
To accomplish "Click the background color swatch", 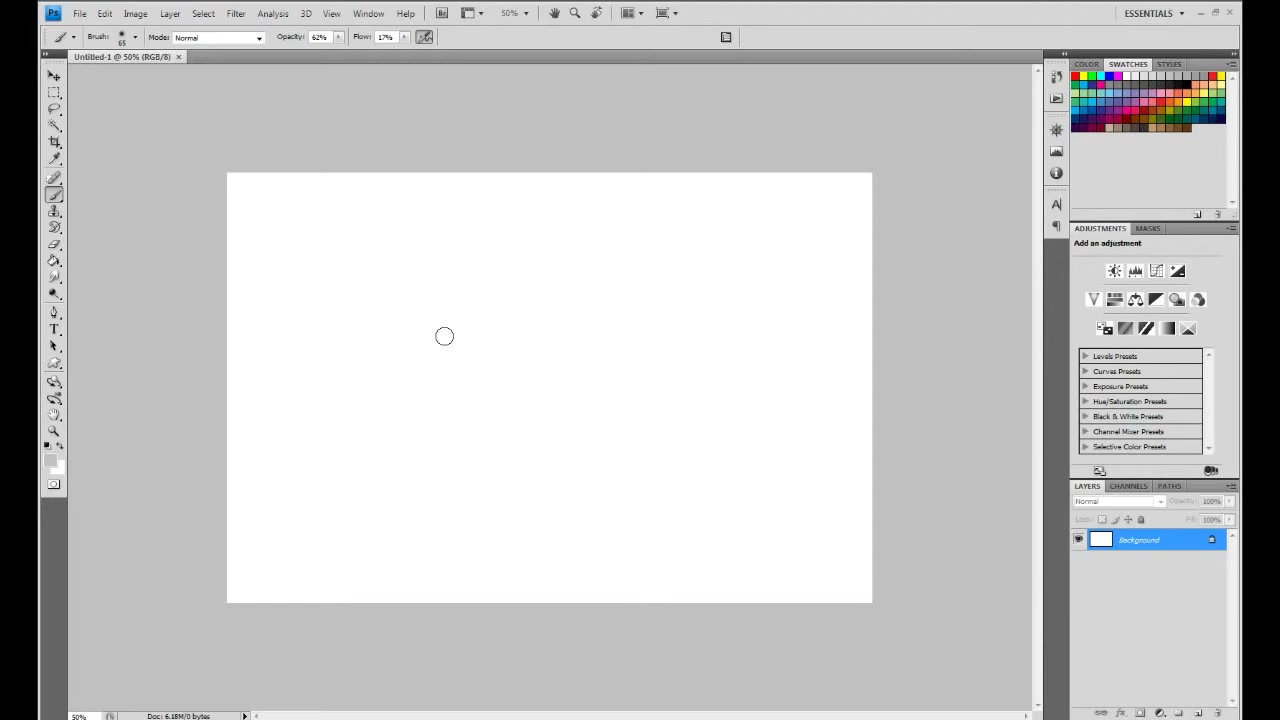I will click(58, 467).
